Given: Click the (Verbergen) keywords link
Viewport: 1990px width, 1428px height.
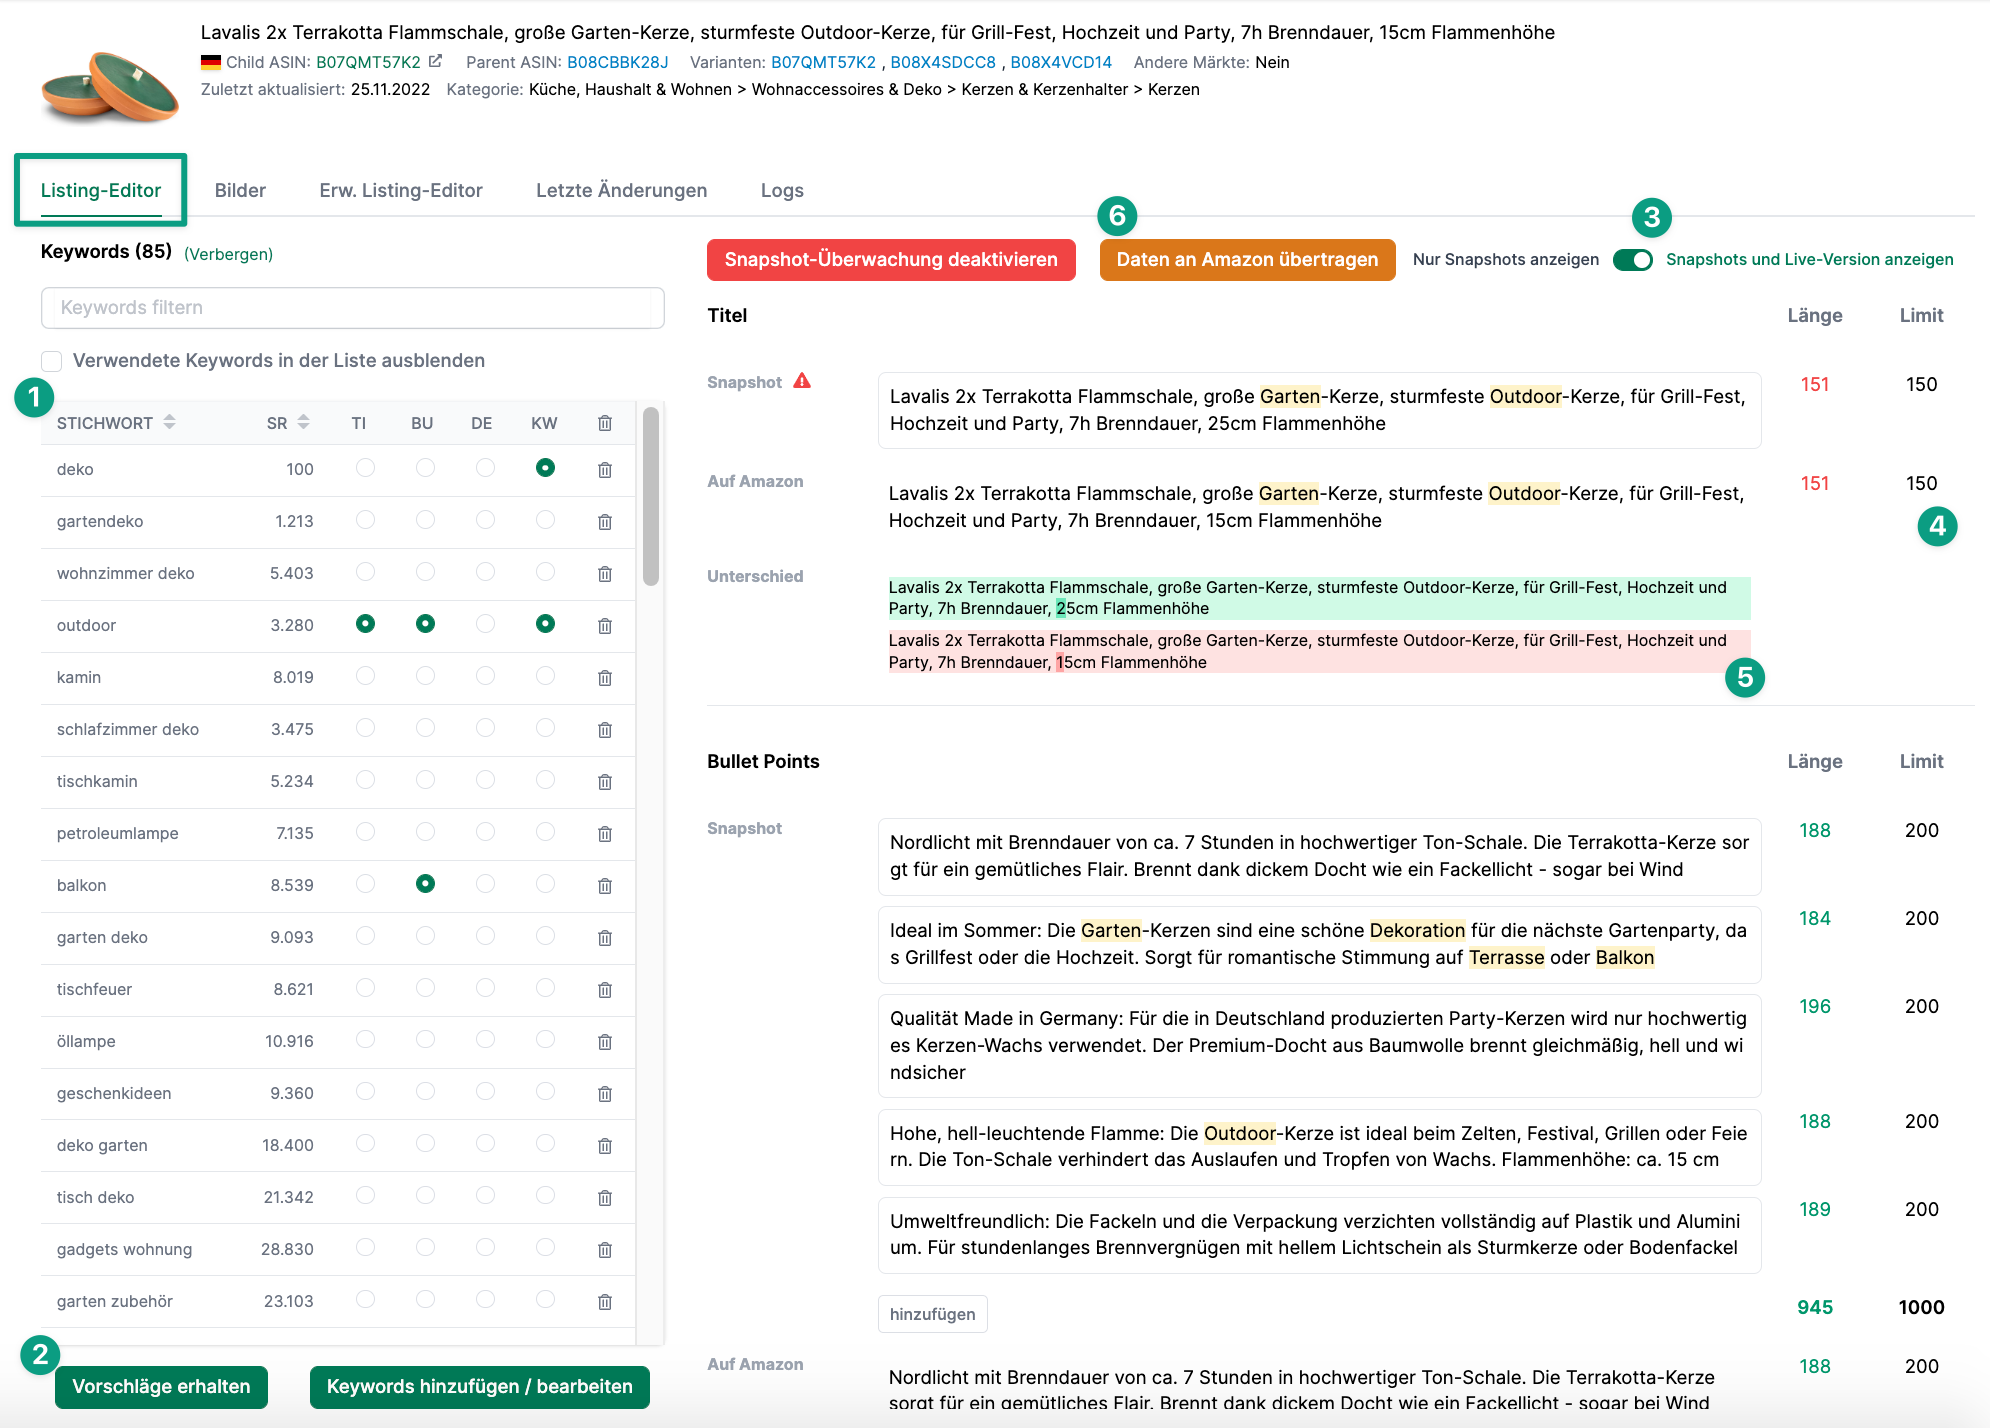Looking at the screenshot, I should coord(228,254).
